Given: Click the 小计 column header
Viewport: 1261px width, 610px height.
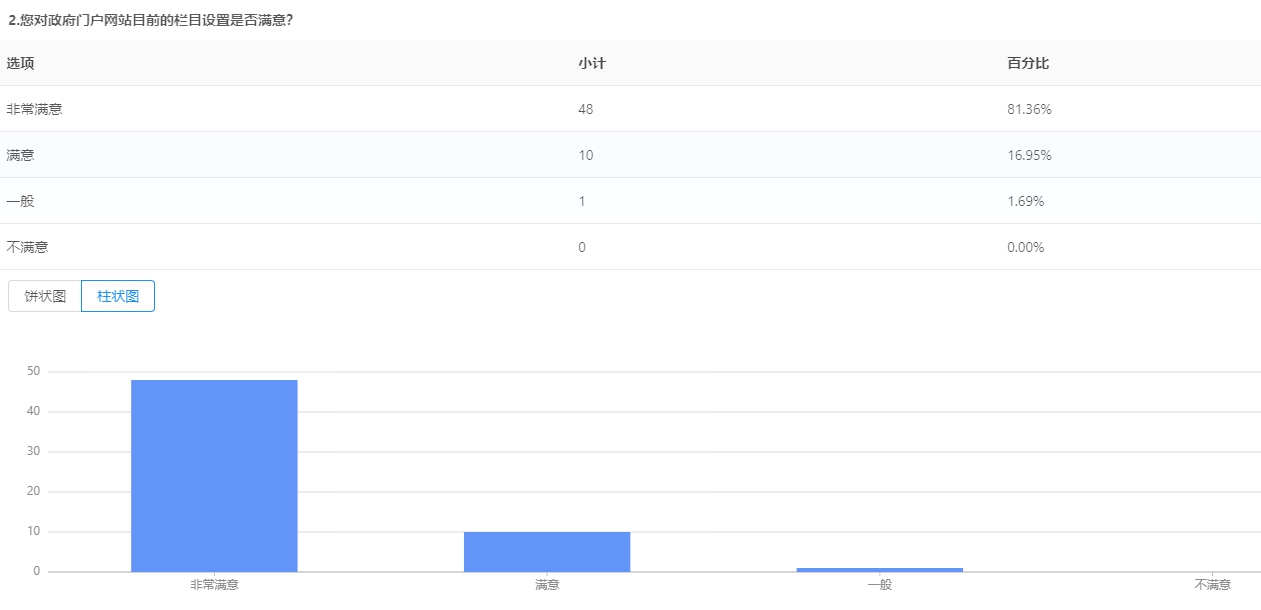Looking at the screenshot, I should coord(592,63).
